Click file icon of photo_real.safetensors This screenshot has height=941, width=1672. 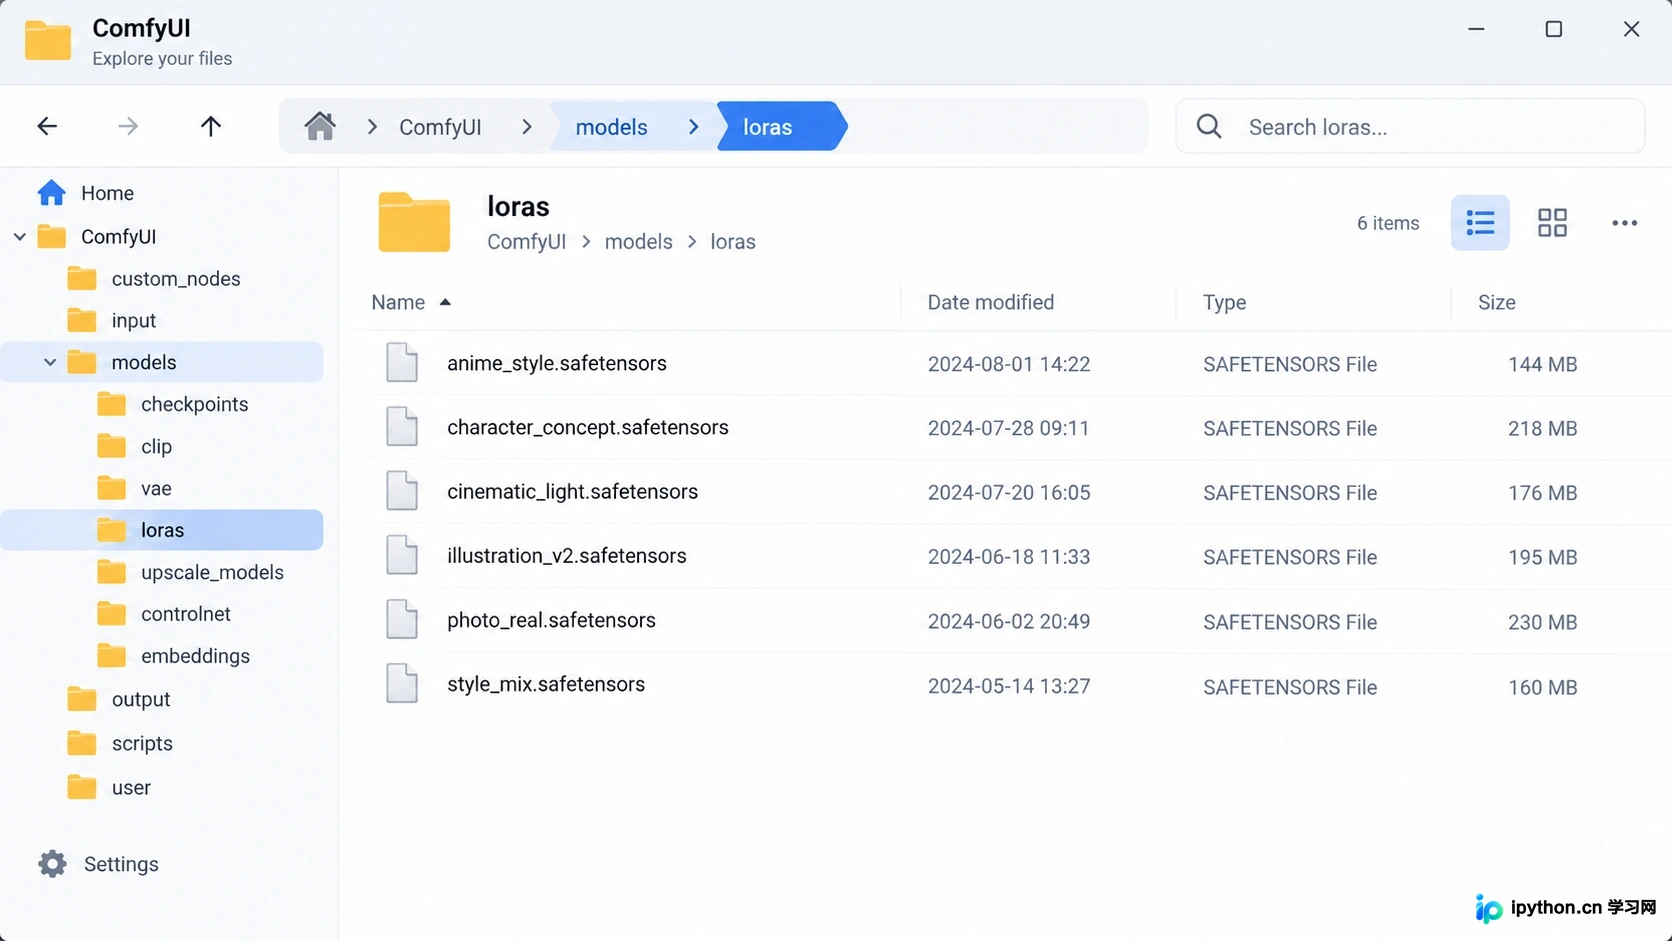tap(402, 620)
